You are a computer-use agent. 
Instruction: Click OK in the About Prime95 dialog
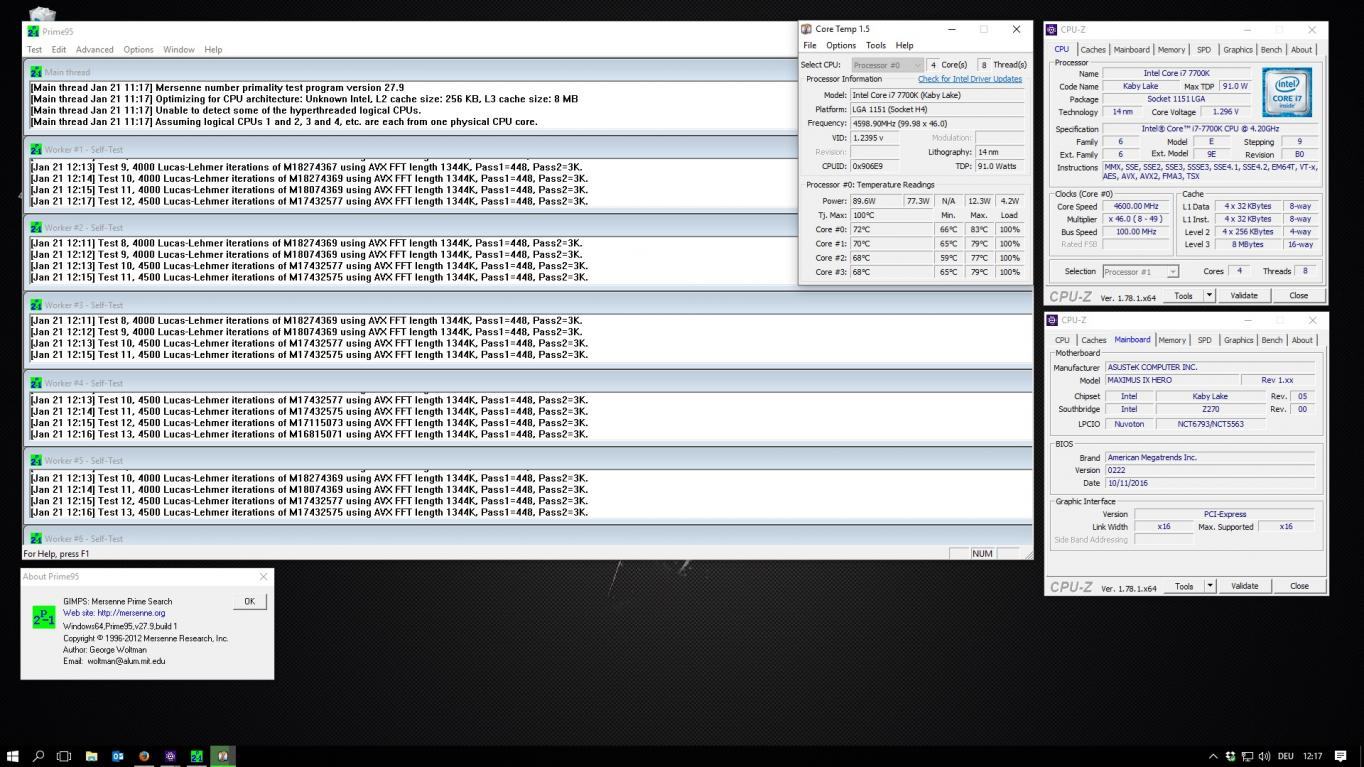click(x=249, y=601)
